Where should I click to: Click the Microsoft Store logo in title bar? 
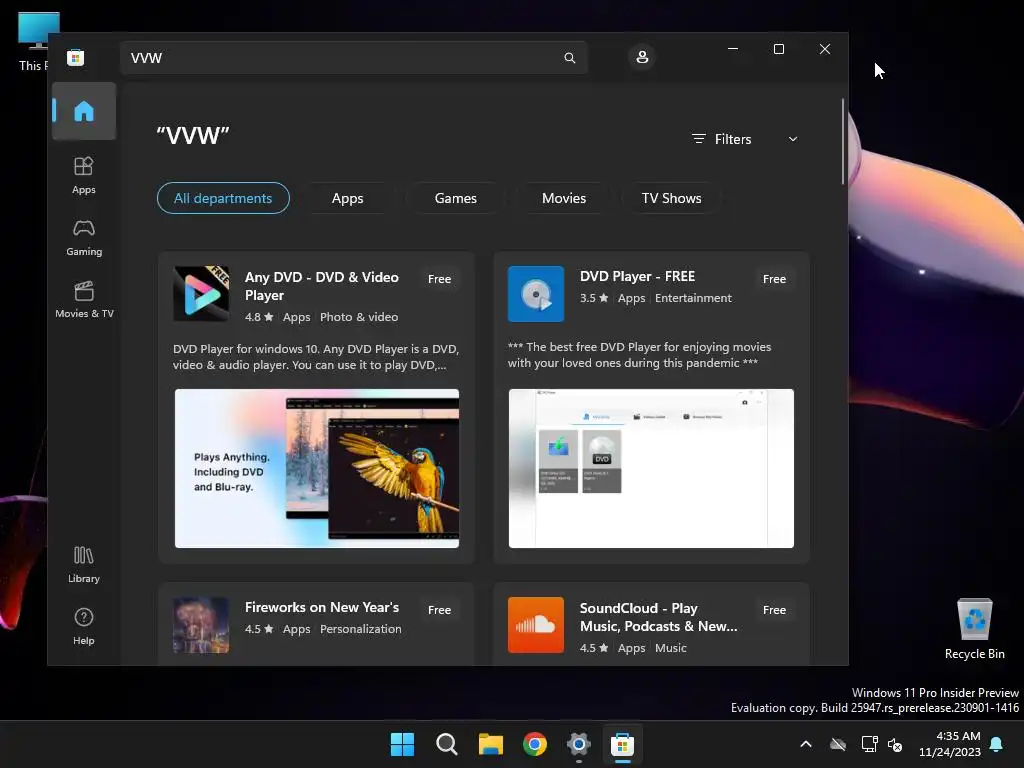pyautogui.click(x=76, y=57)
